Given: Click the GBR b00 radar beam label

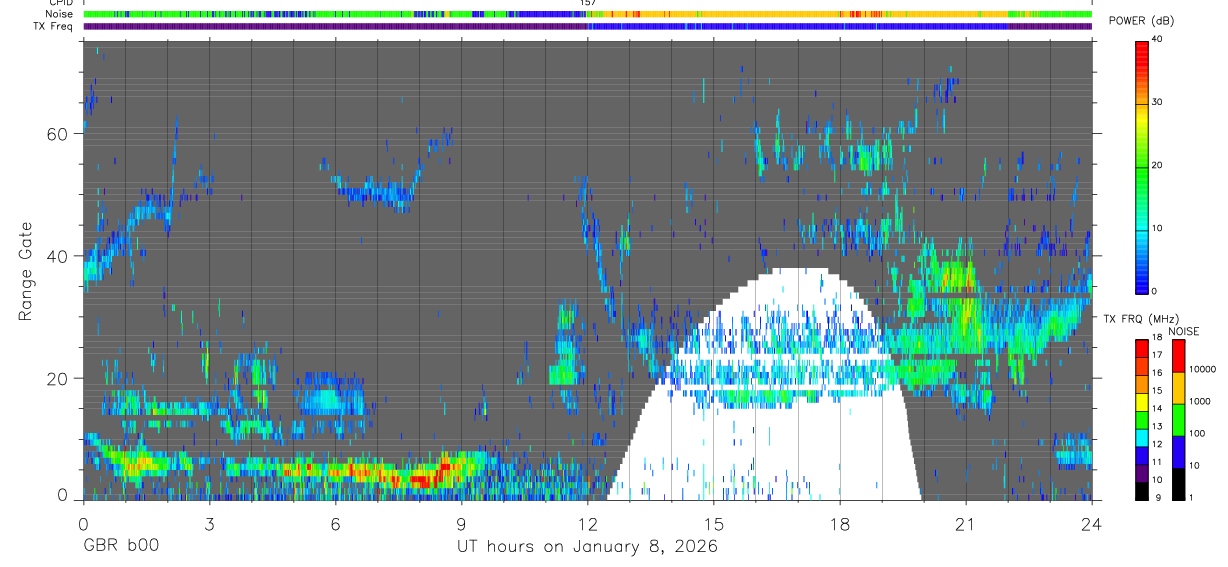Looking at the screenshot, I should pos(120,547).
